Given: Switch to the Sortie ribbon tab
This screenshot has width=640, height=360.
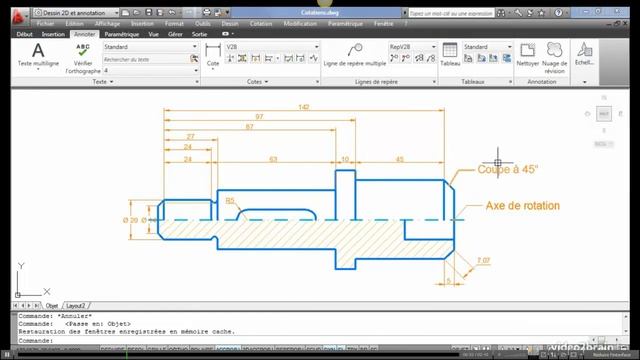Looking at the screenshot, I should (x=199, y=34).
